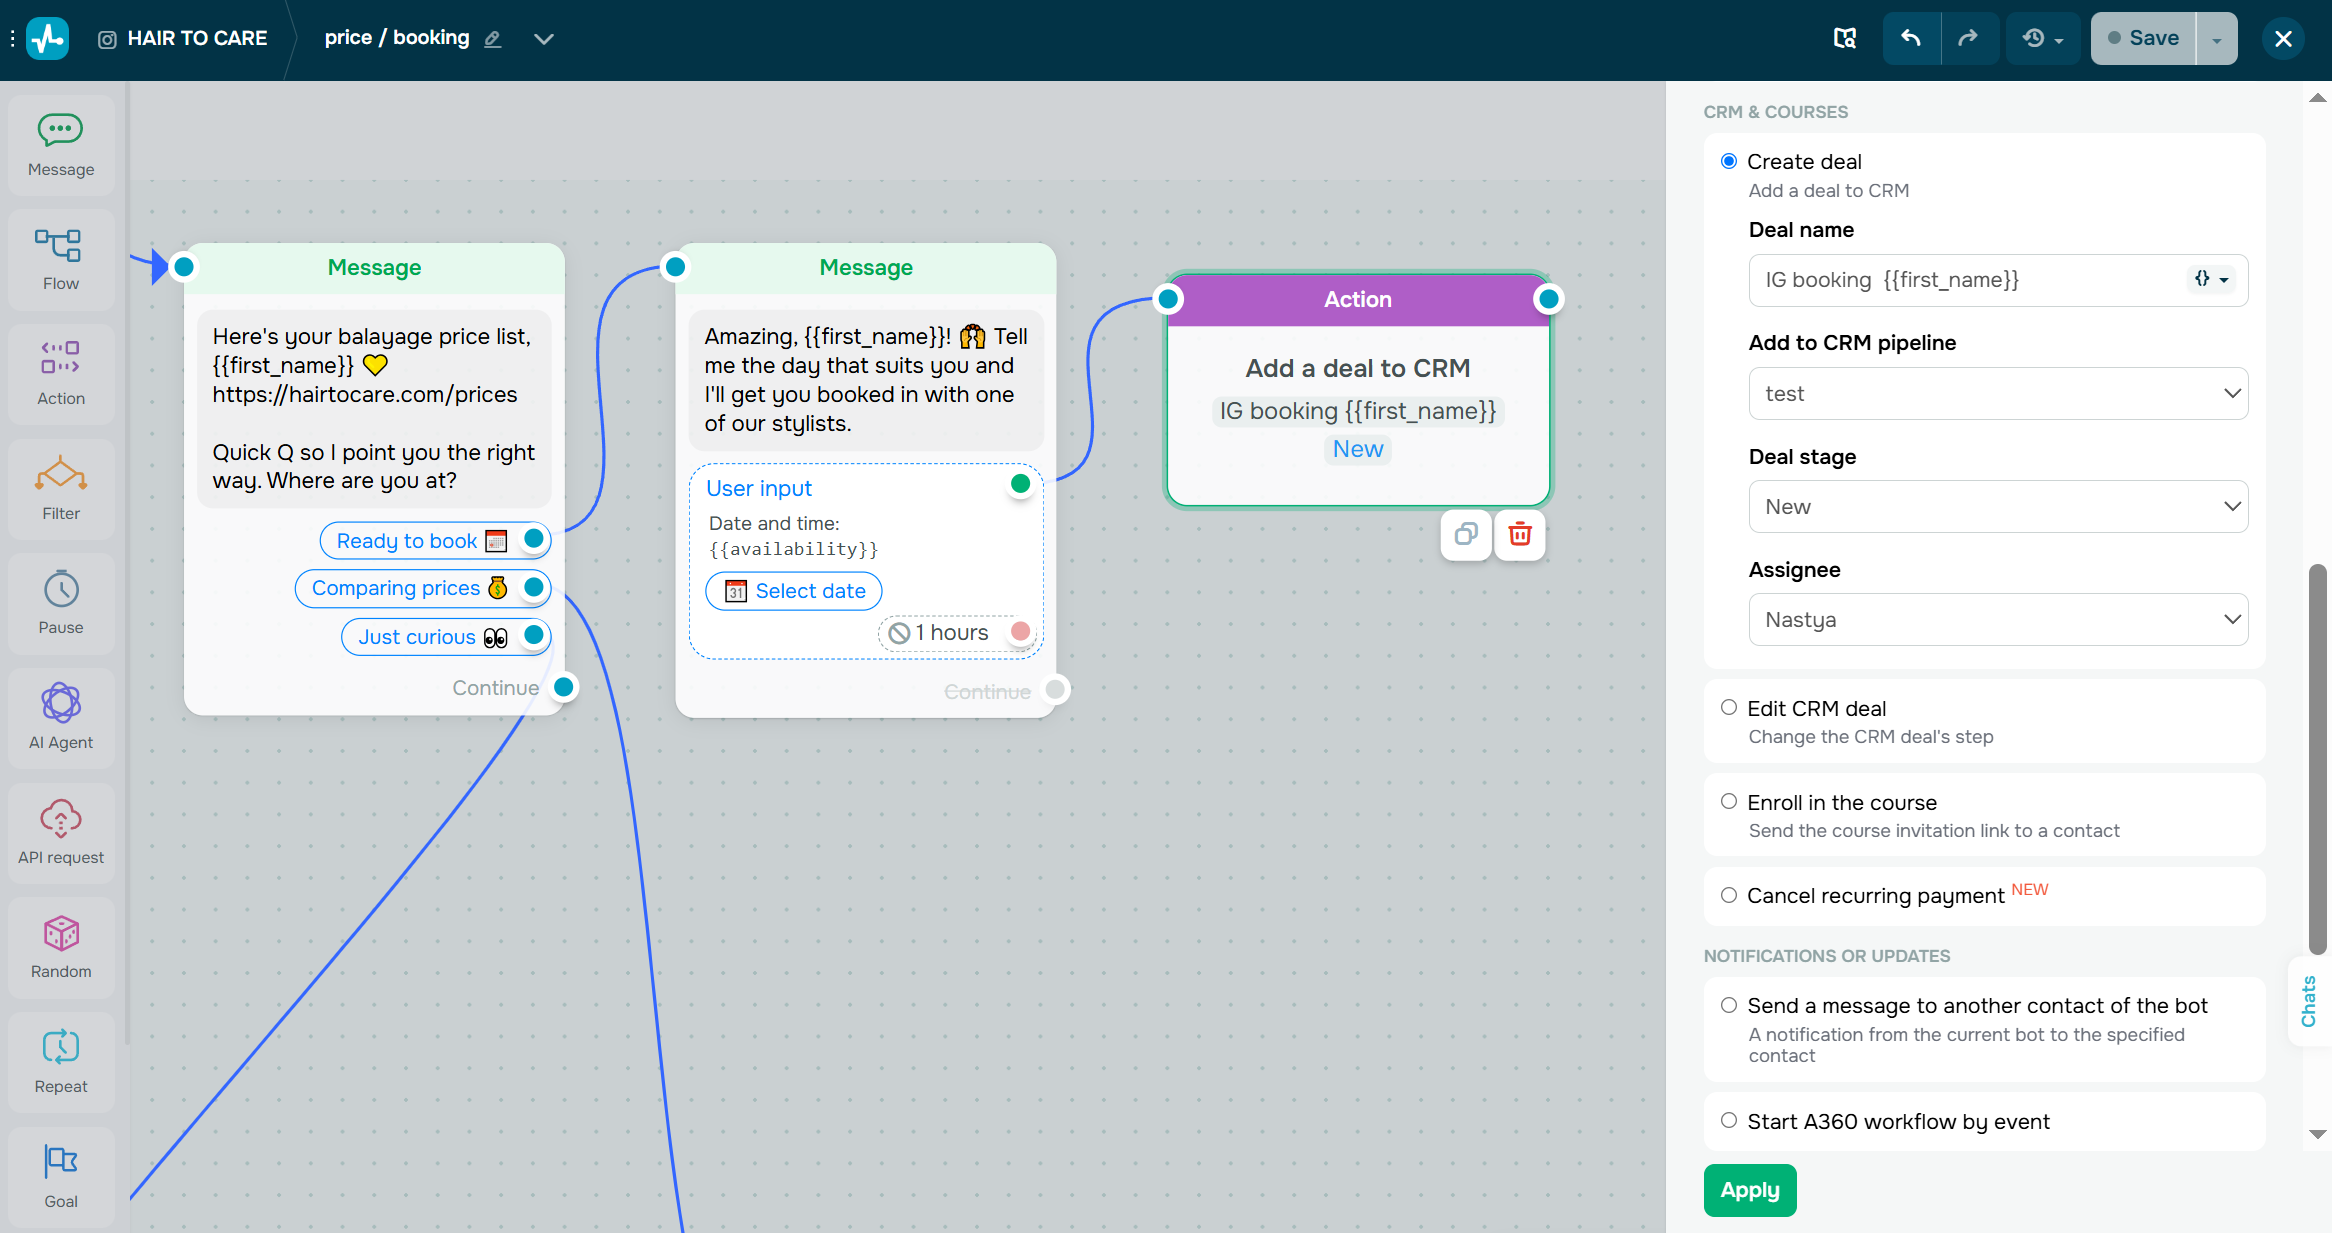Click the first Message Continue connector
The height and width of the screenshot is (1233, 2332).
564,687
